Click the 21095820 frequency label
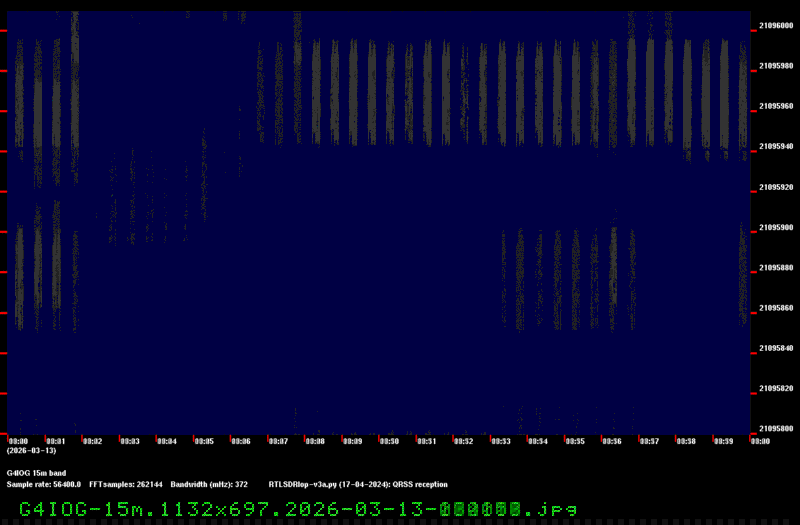800x525 pixels. tap(776, 389)
